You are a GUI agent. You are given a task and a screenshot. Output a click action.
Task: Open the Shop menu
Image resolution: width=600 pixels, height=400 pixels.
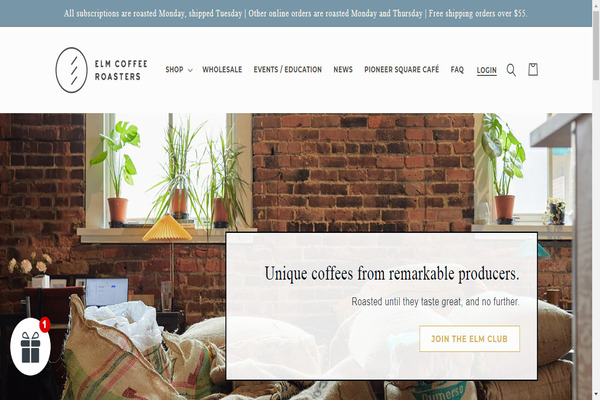(174, 70)
